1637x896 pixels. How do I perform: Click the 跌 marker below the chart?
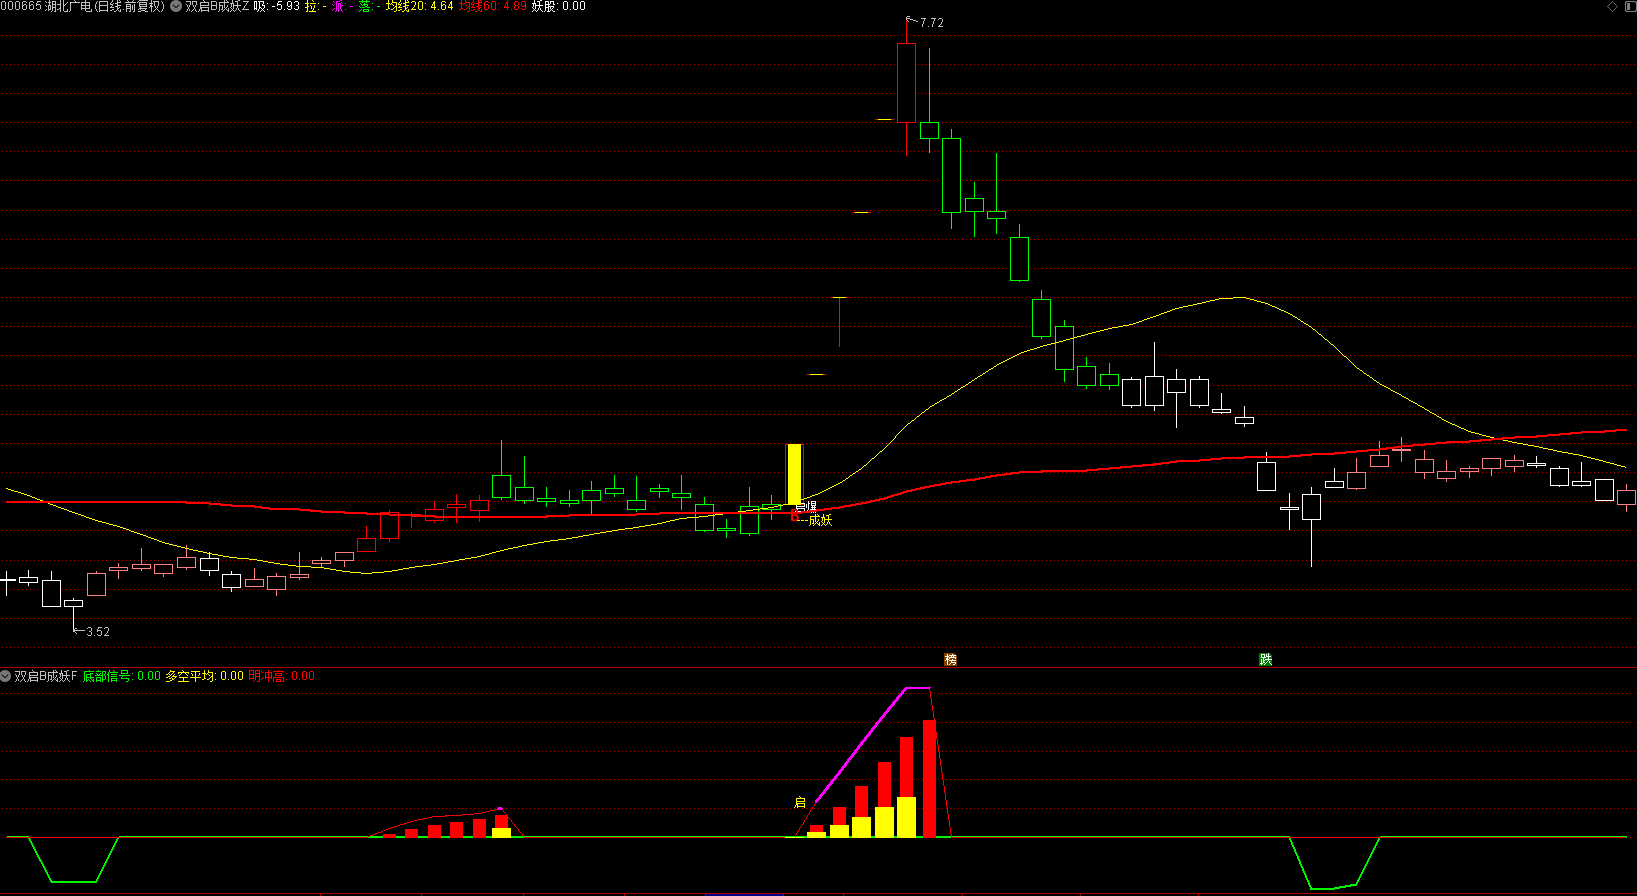click(1265, 659)
